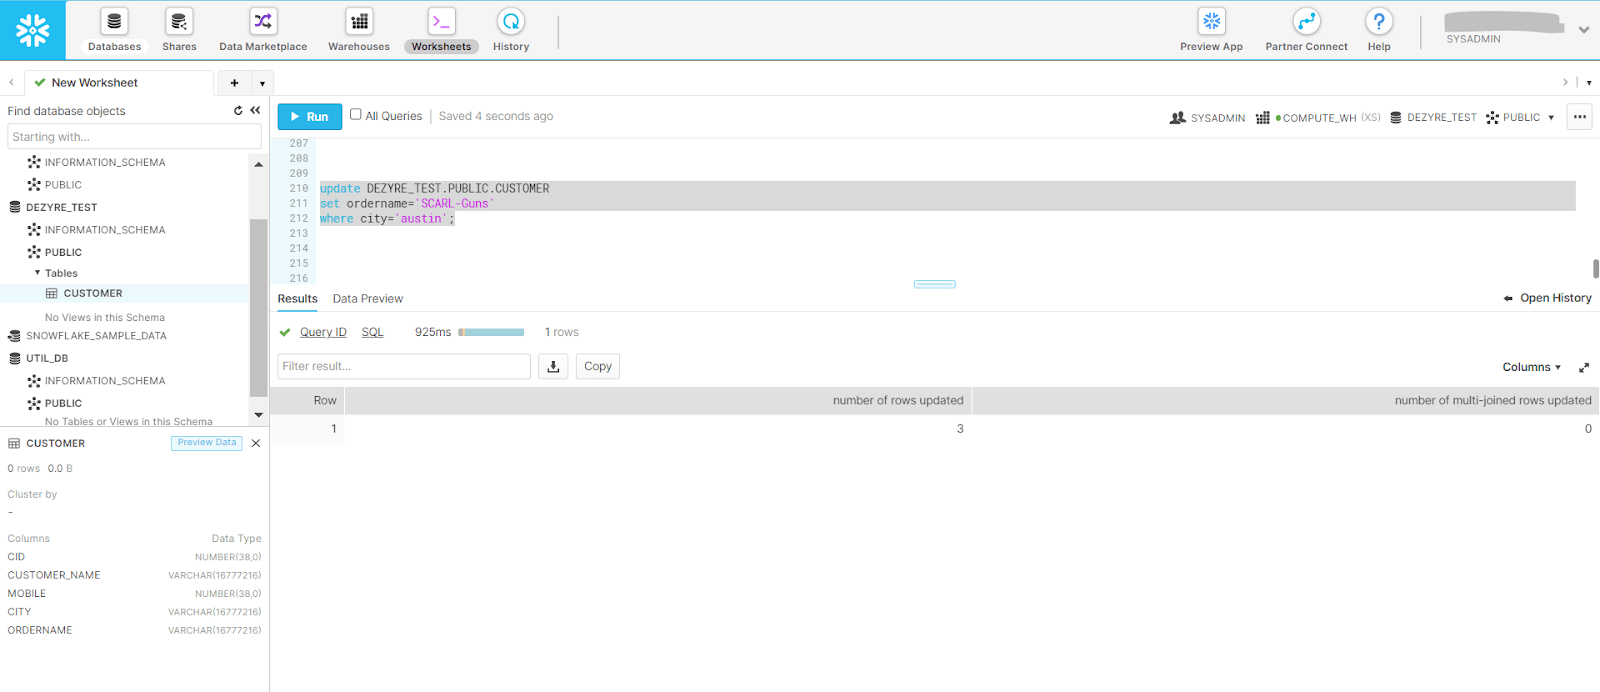Switch to the New Worksheet tab
1600x692 pixels.
(94, 83)
